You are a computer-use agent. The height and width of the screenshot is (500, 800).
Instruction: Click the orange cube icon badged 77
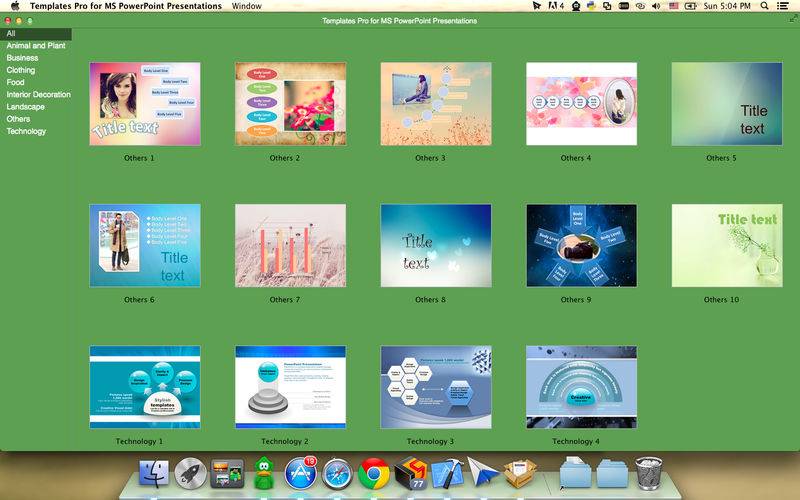(411, 473)
